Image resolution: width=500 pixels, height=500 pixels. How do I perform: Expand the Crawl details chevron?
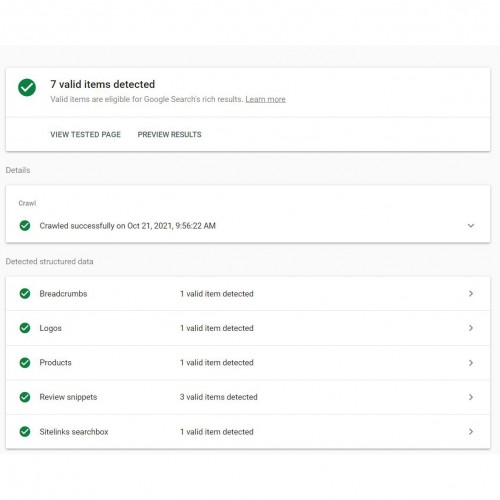(471, 226)
